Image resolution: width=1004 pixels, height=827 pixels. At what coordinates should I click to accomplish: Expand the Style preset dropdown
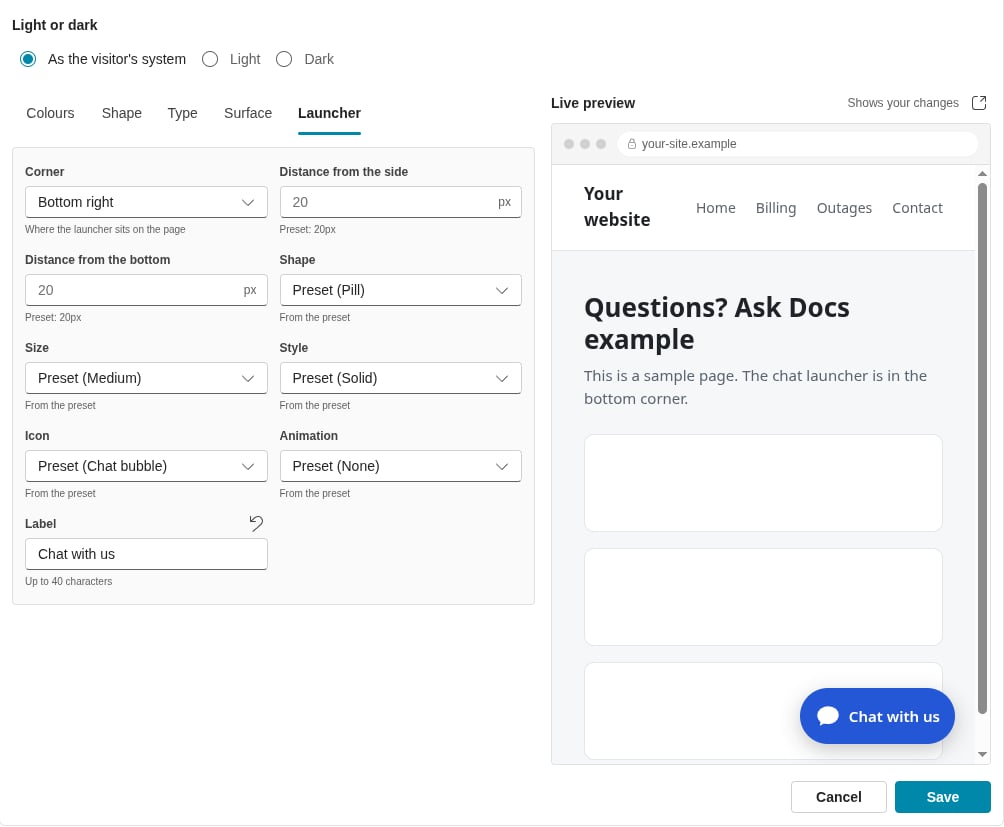(401, 378)
